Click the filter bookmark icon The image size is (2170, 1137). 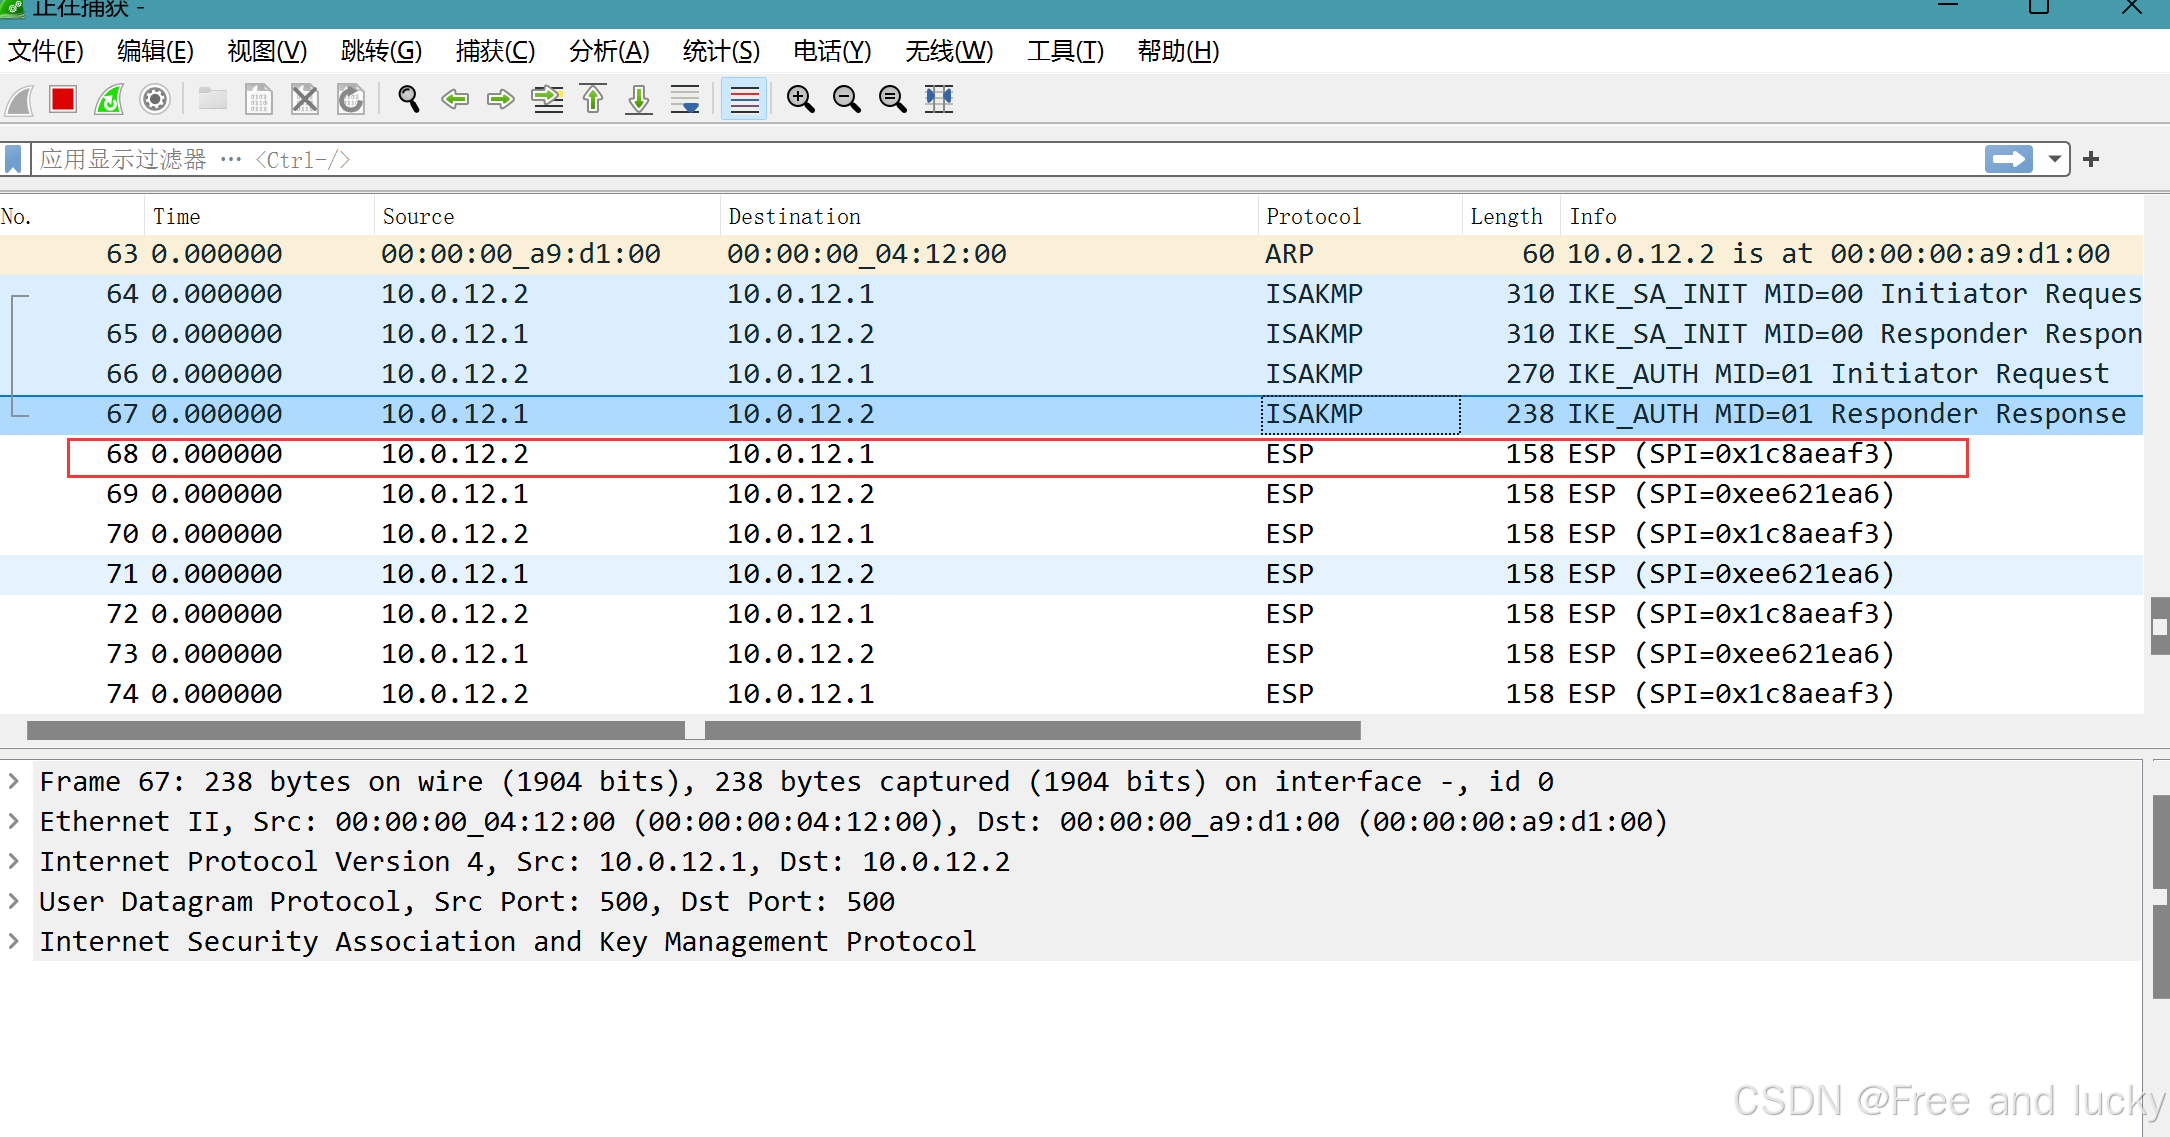point(14,160)
